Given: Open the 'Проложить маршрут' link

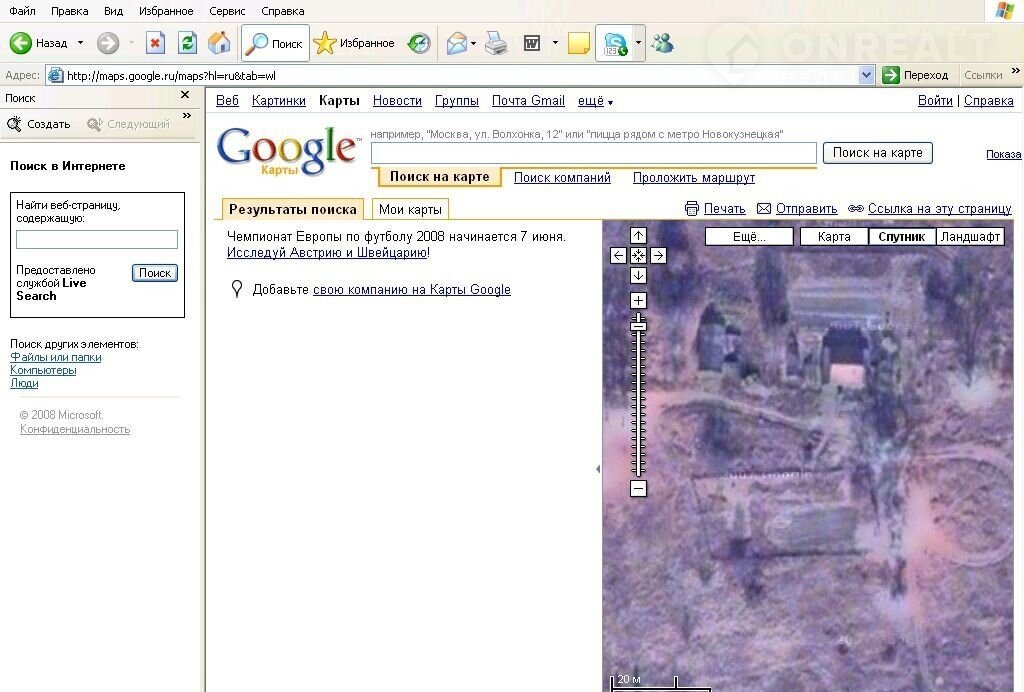Looking at the screenshot, I should [x=693, y=178].
